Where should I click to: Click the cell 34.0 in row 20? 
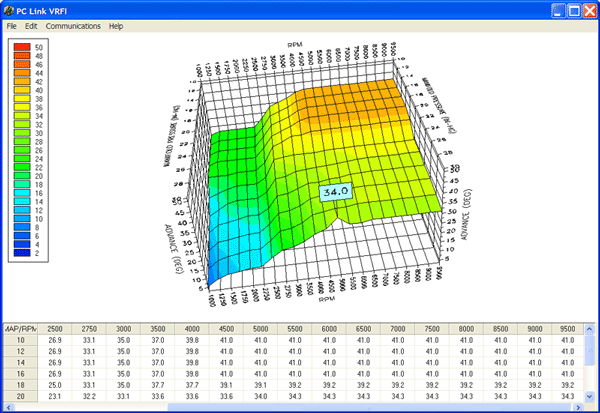[261, 396]
